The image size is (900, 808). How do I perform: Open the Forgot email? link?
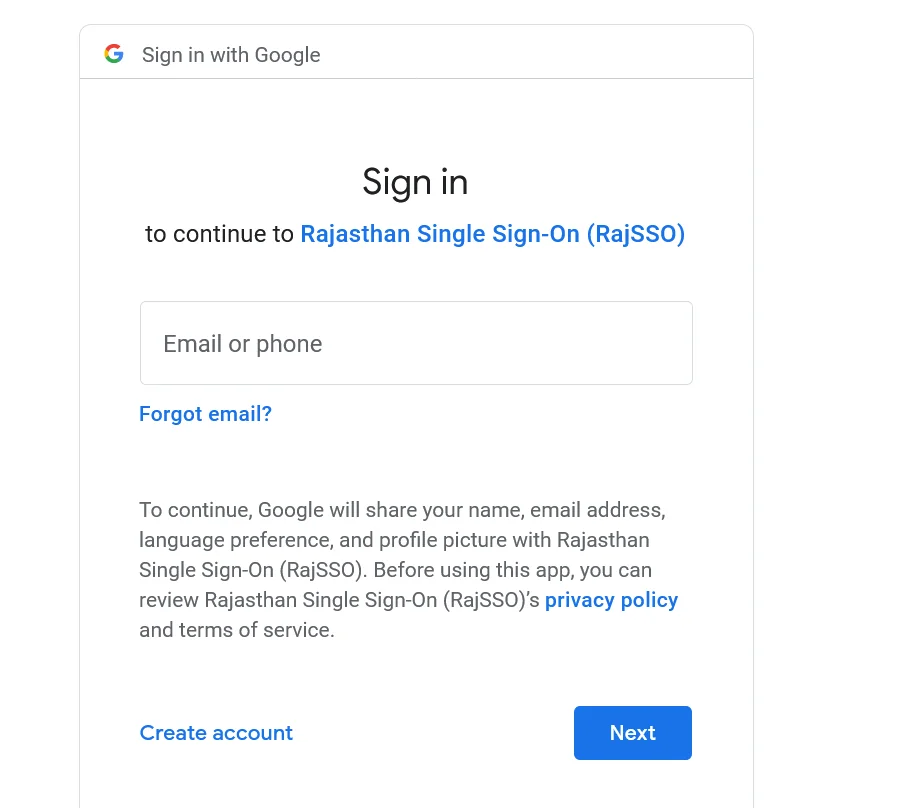coord(205,414)
